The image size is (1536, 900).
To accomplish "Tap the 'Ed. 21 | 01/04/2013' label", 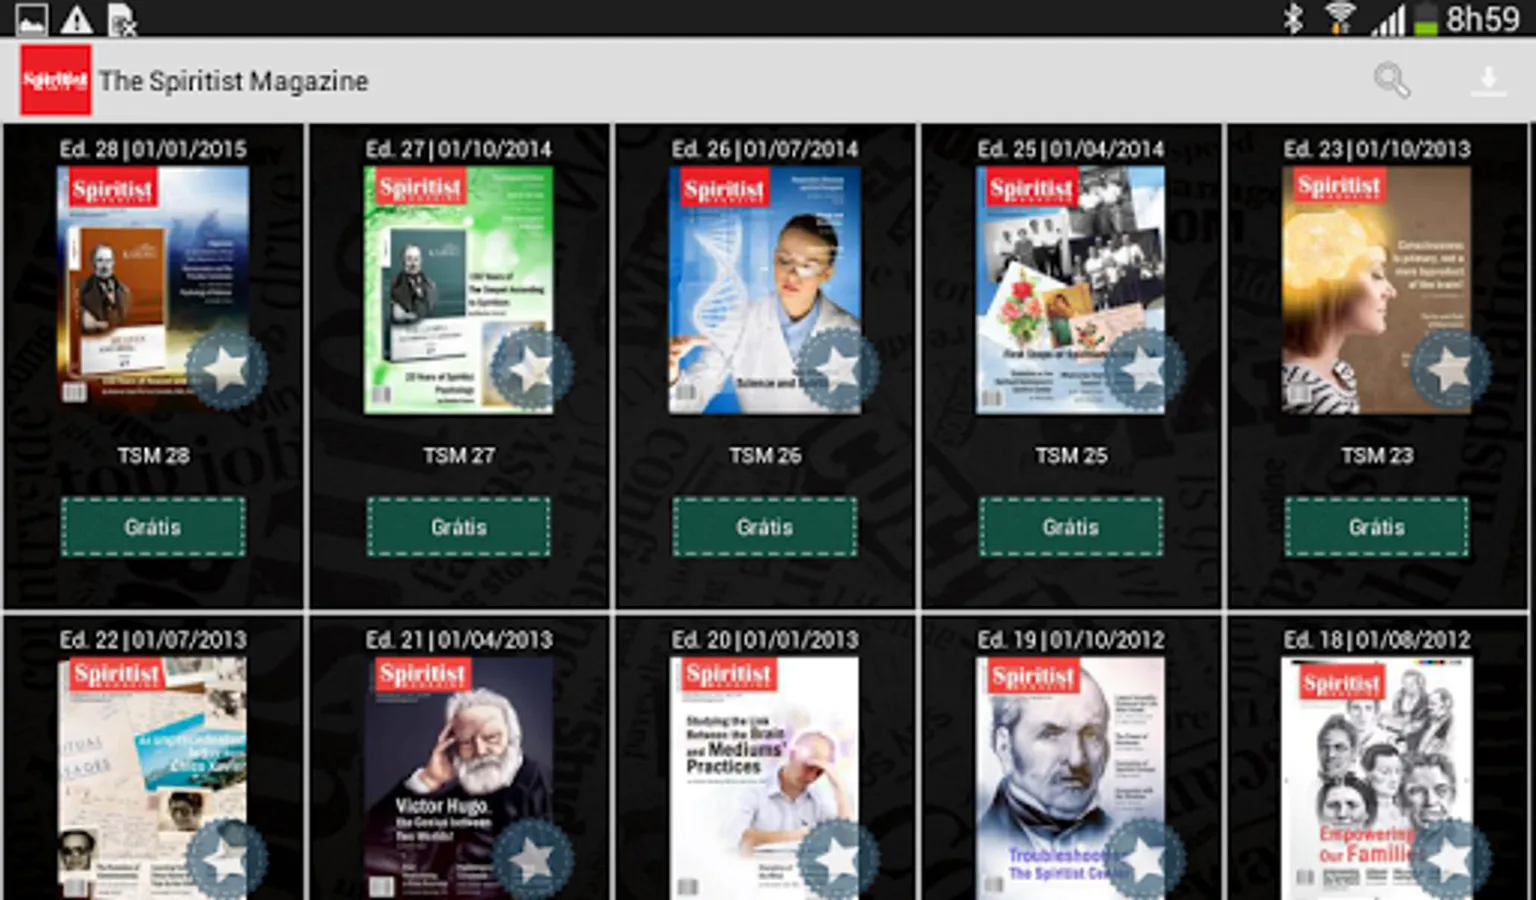I will pyautogui.click(x=459, y=639).
